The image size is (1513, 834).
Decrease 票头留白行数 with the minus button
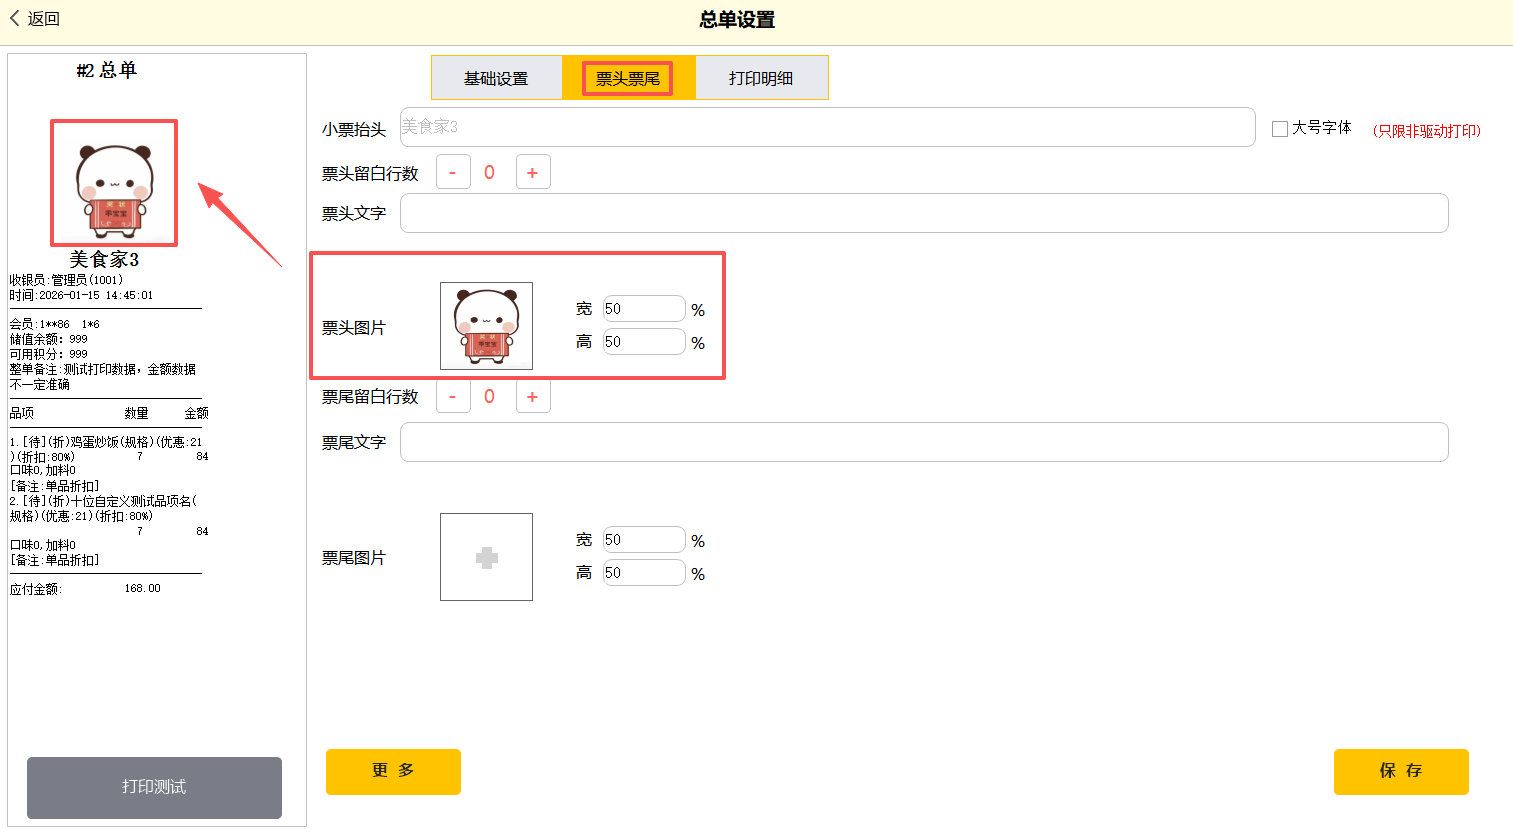click(453, 172)
